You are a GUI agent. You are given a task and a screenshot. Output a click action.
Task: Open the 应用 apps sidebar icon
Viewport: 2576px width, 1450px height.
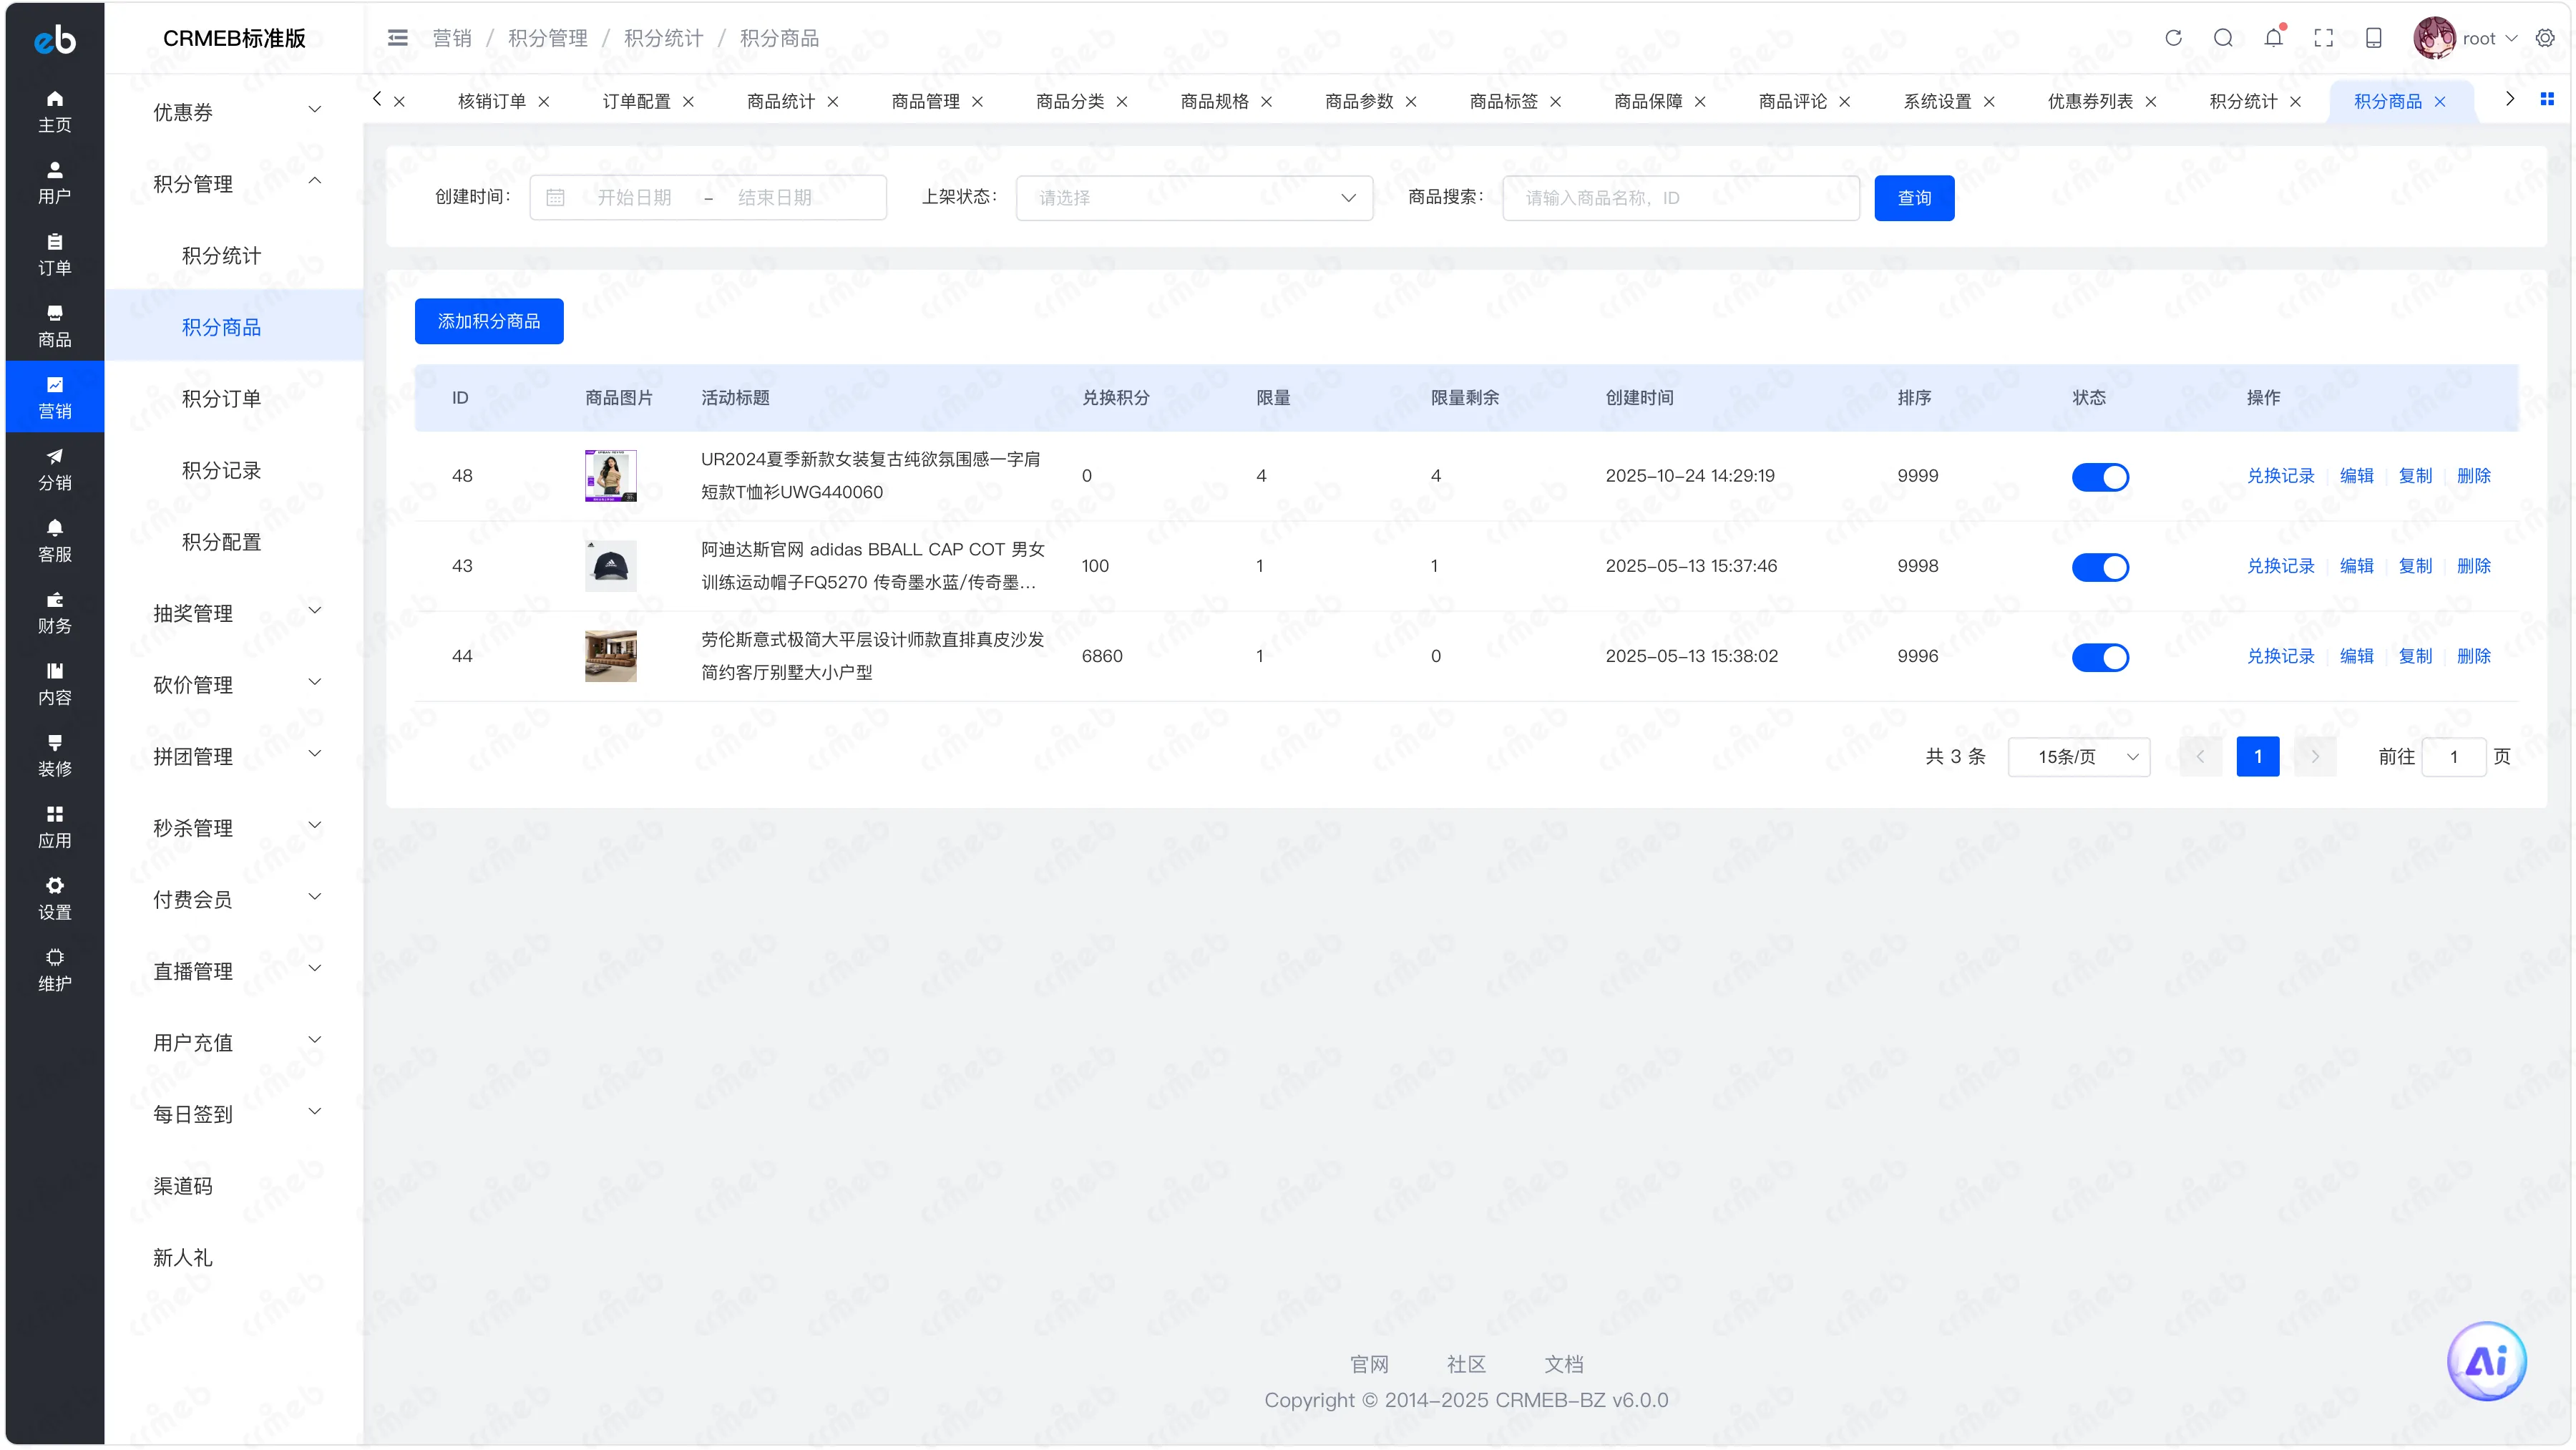point(55,827)
